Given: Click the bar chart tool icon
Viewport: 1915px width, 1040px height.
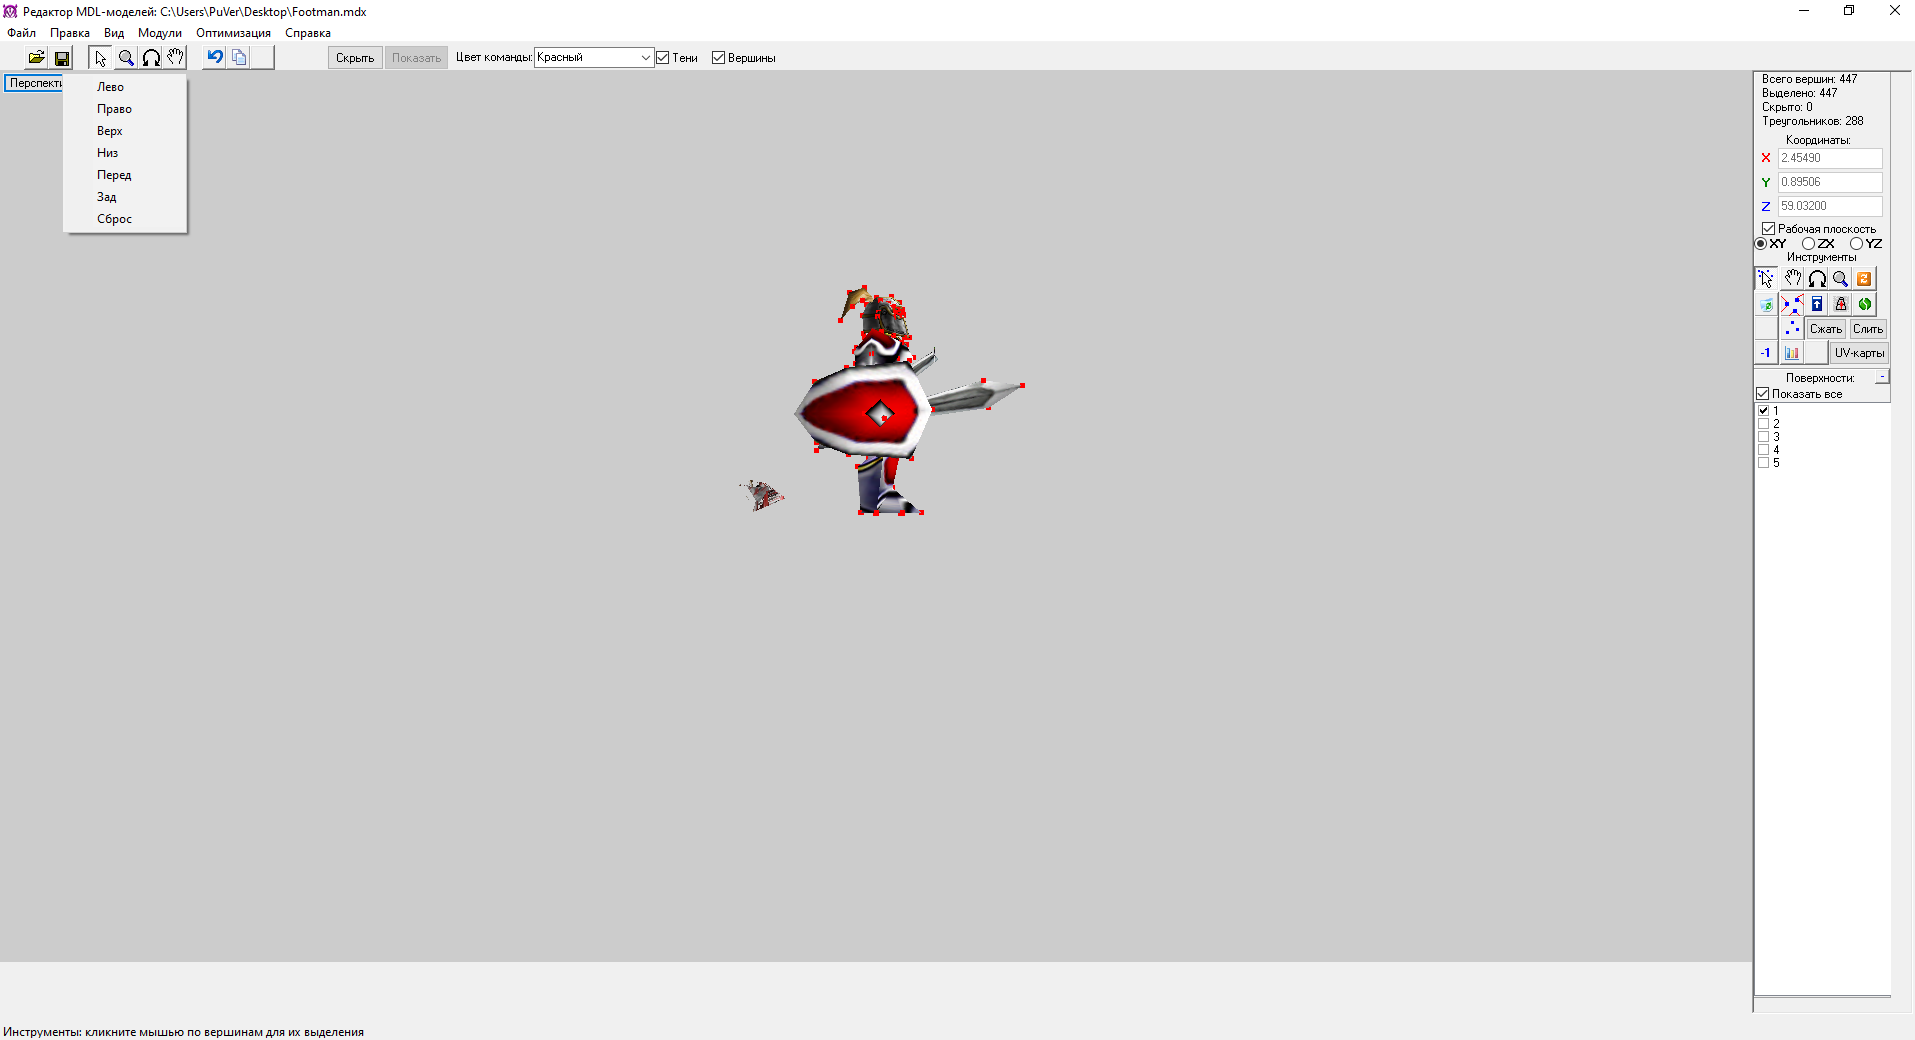Looking at the screenshot, I should (1792, 353).
